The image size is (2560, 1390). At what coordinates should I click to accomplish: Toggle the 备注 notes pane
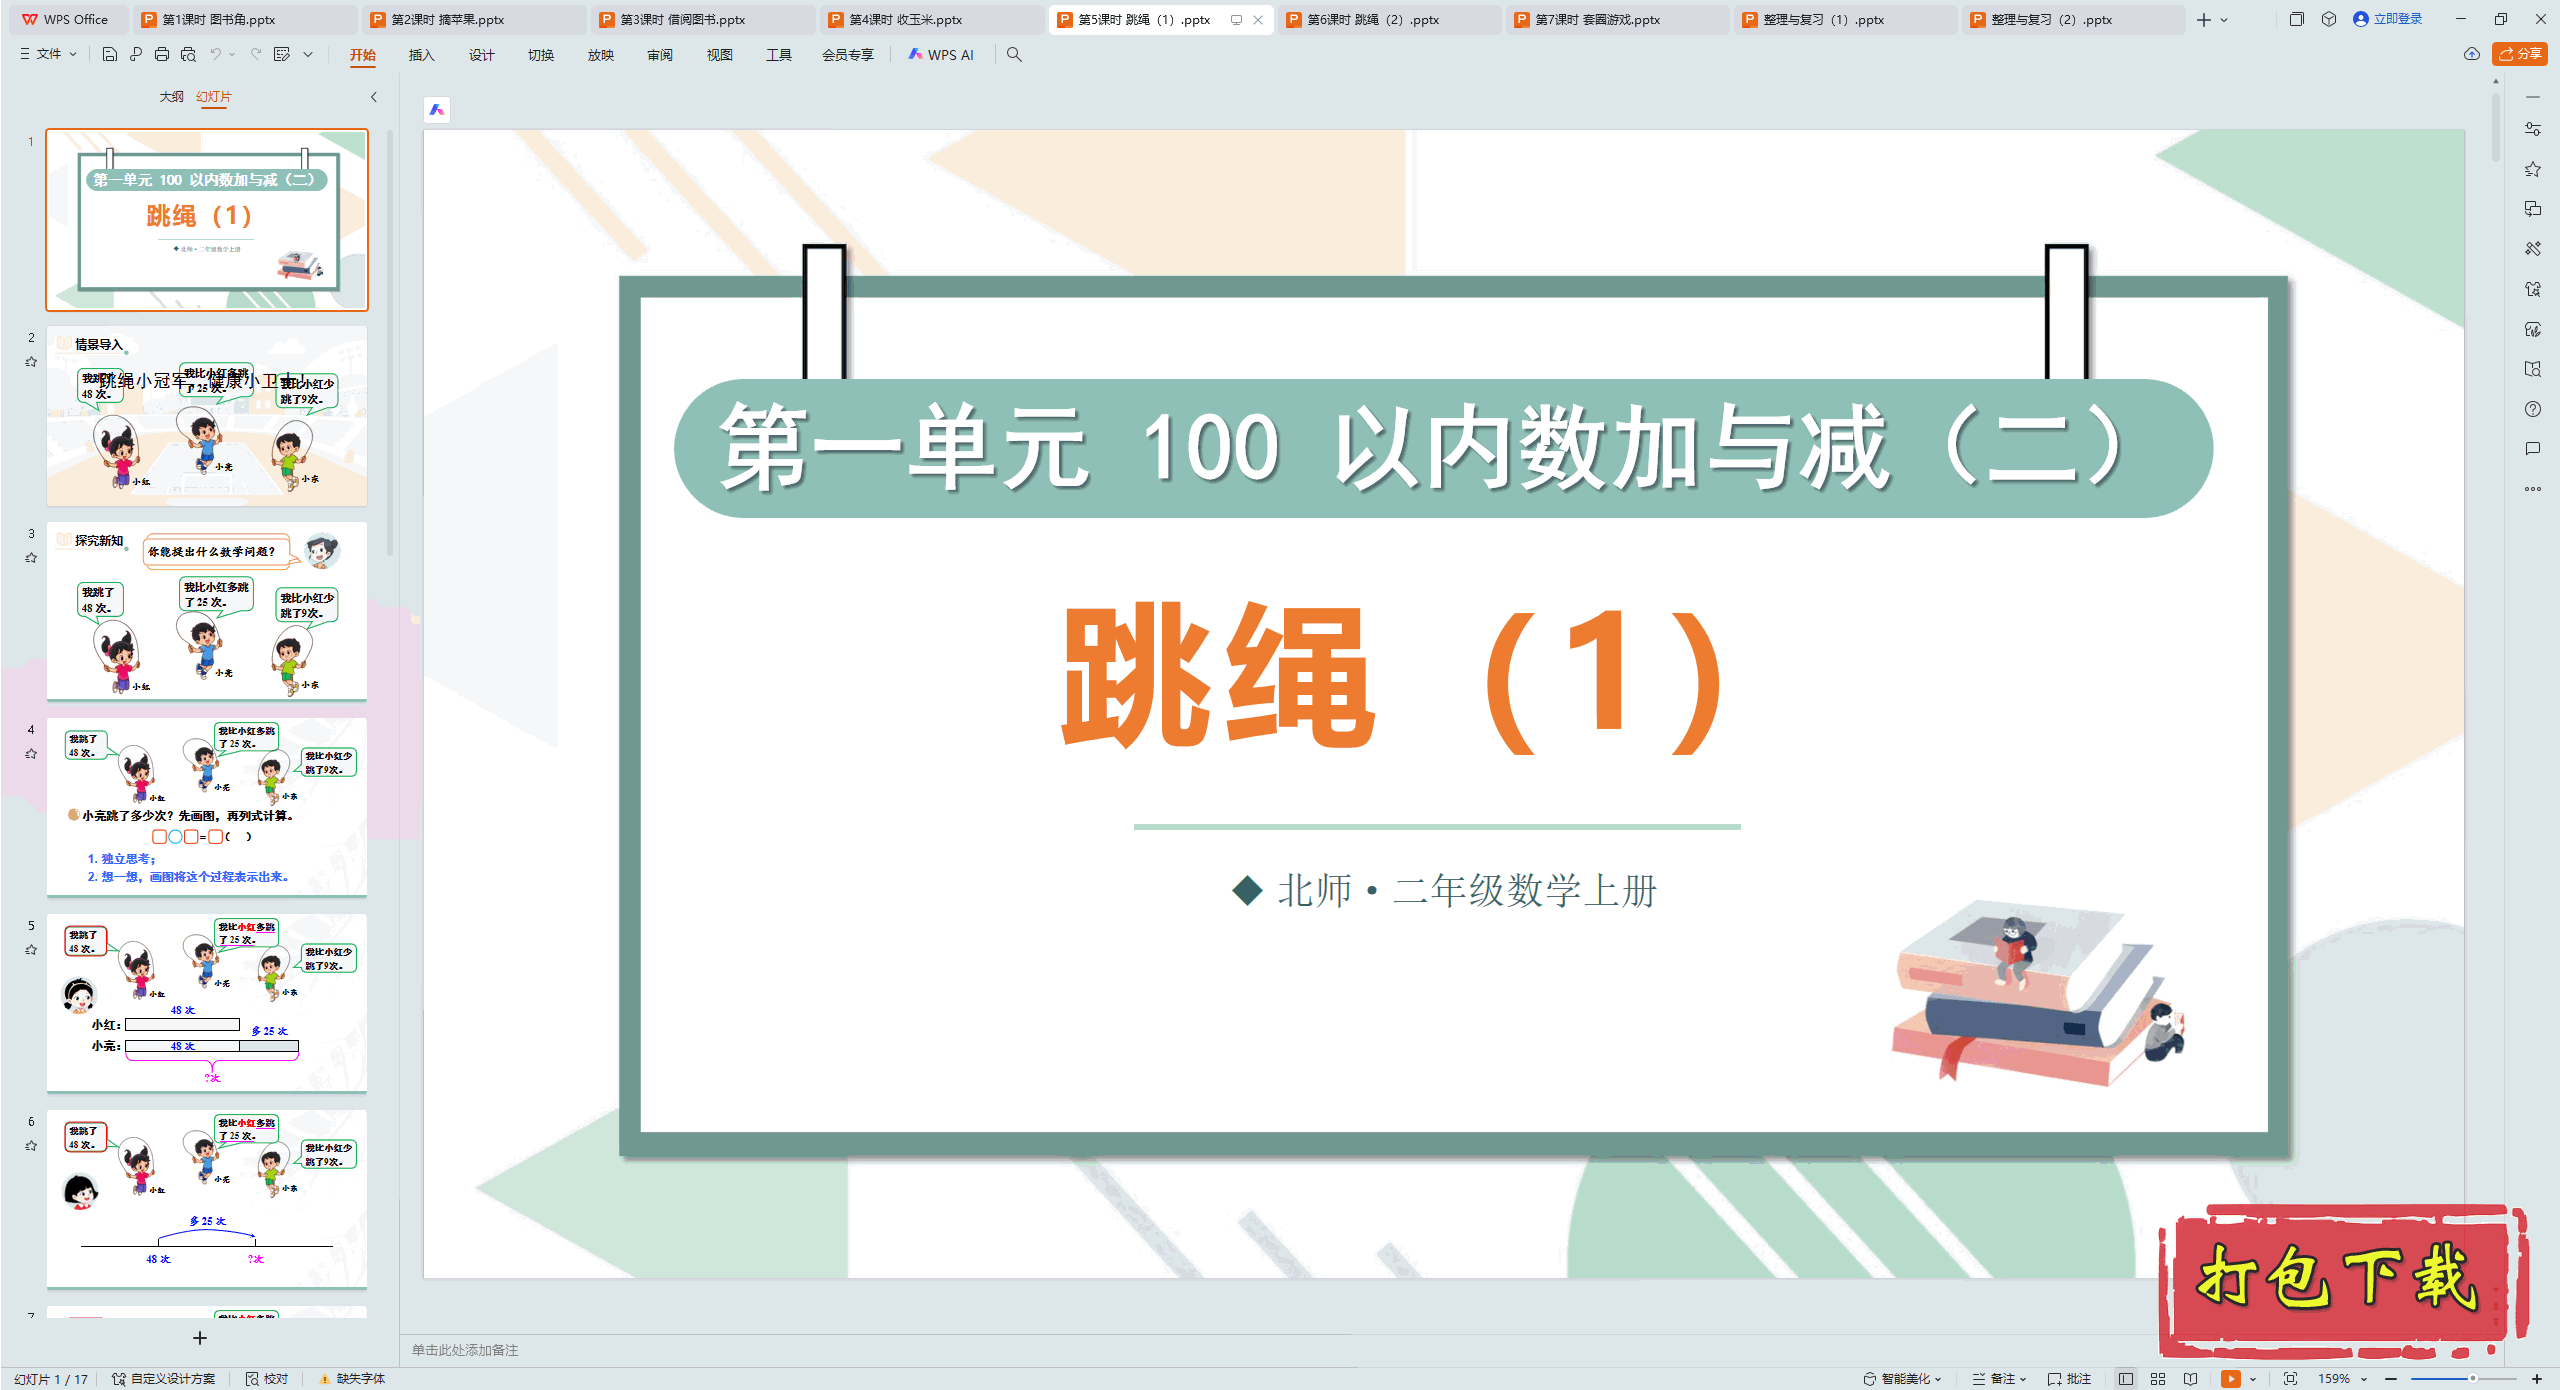tap(1995, 1378)
